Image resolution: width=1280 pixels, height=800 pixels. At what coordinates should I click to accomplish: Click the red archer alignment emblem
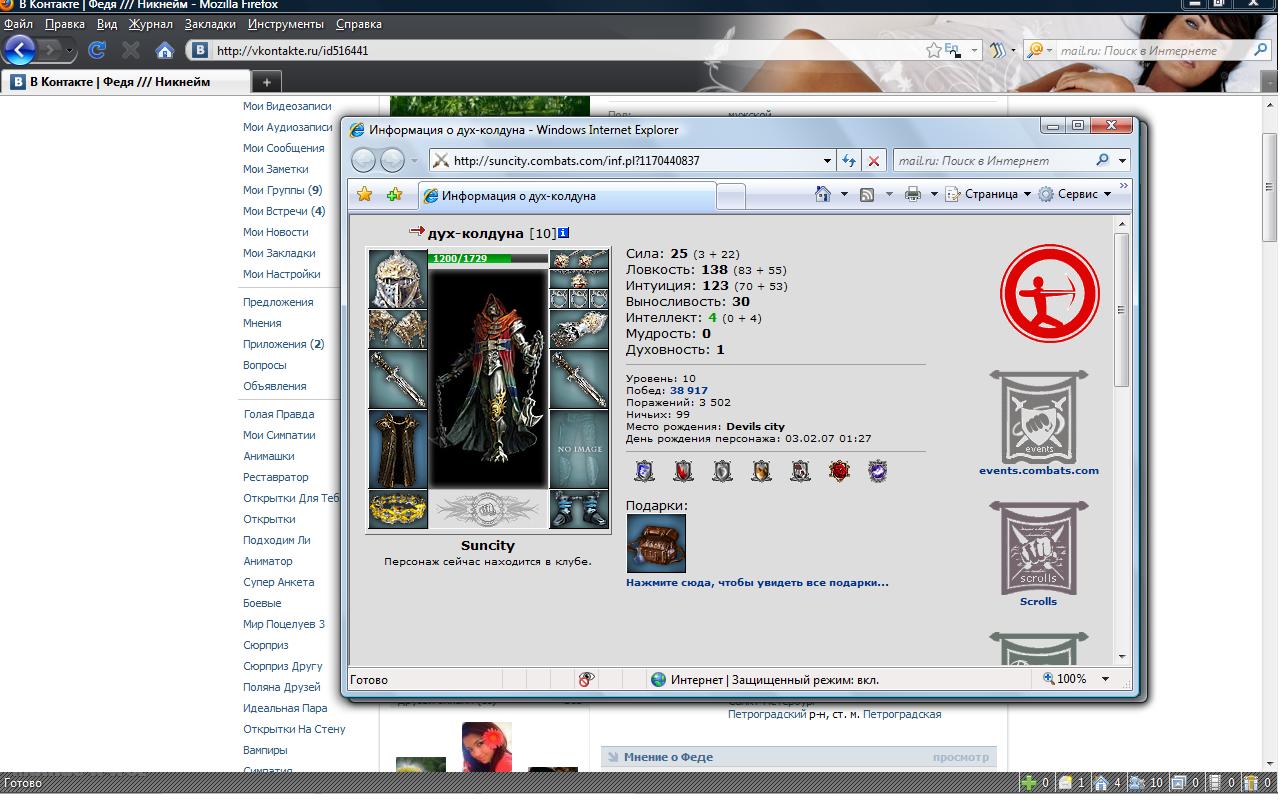pyautogui.click(x=1050, y=294)
